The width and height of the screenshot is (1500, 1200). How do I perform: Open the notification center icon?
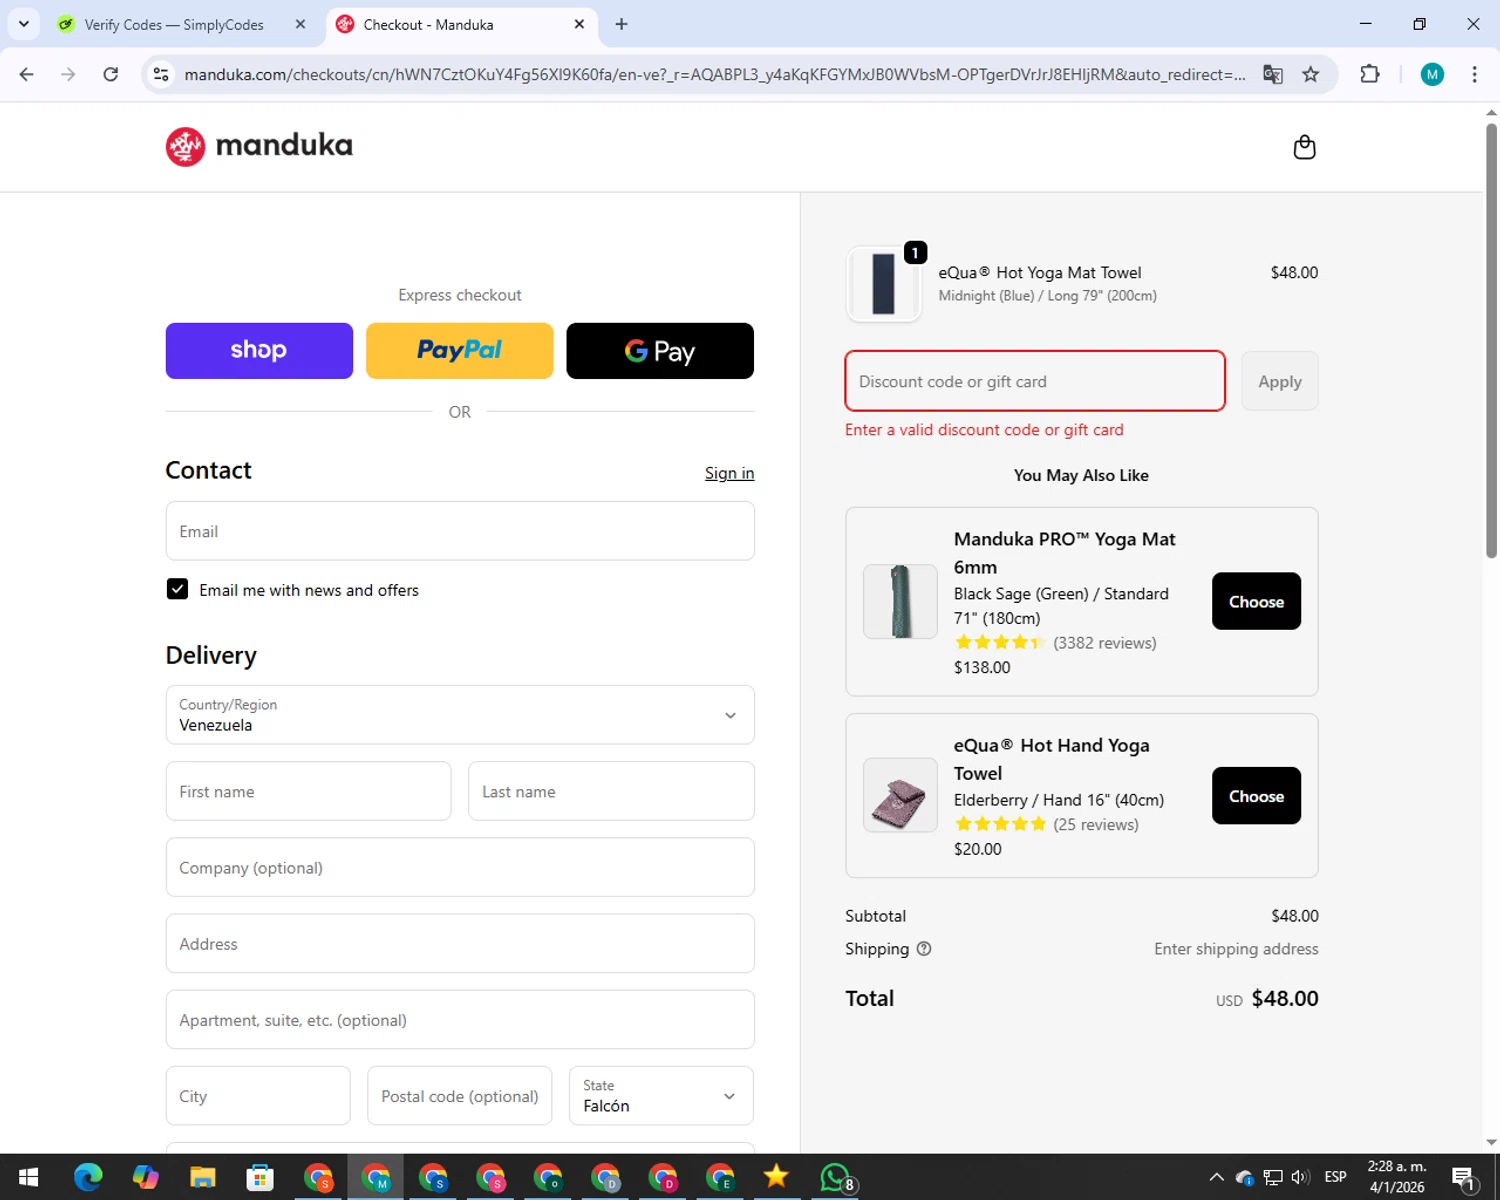pyautogui.click(x=1463, y=1178)
